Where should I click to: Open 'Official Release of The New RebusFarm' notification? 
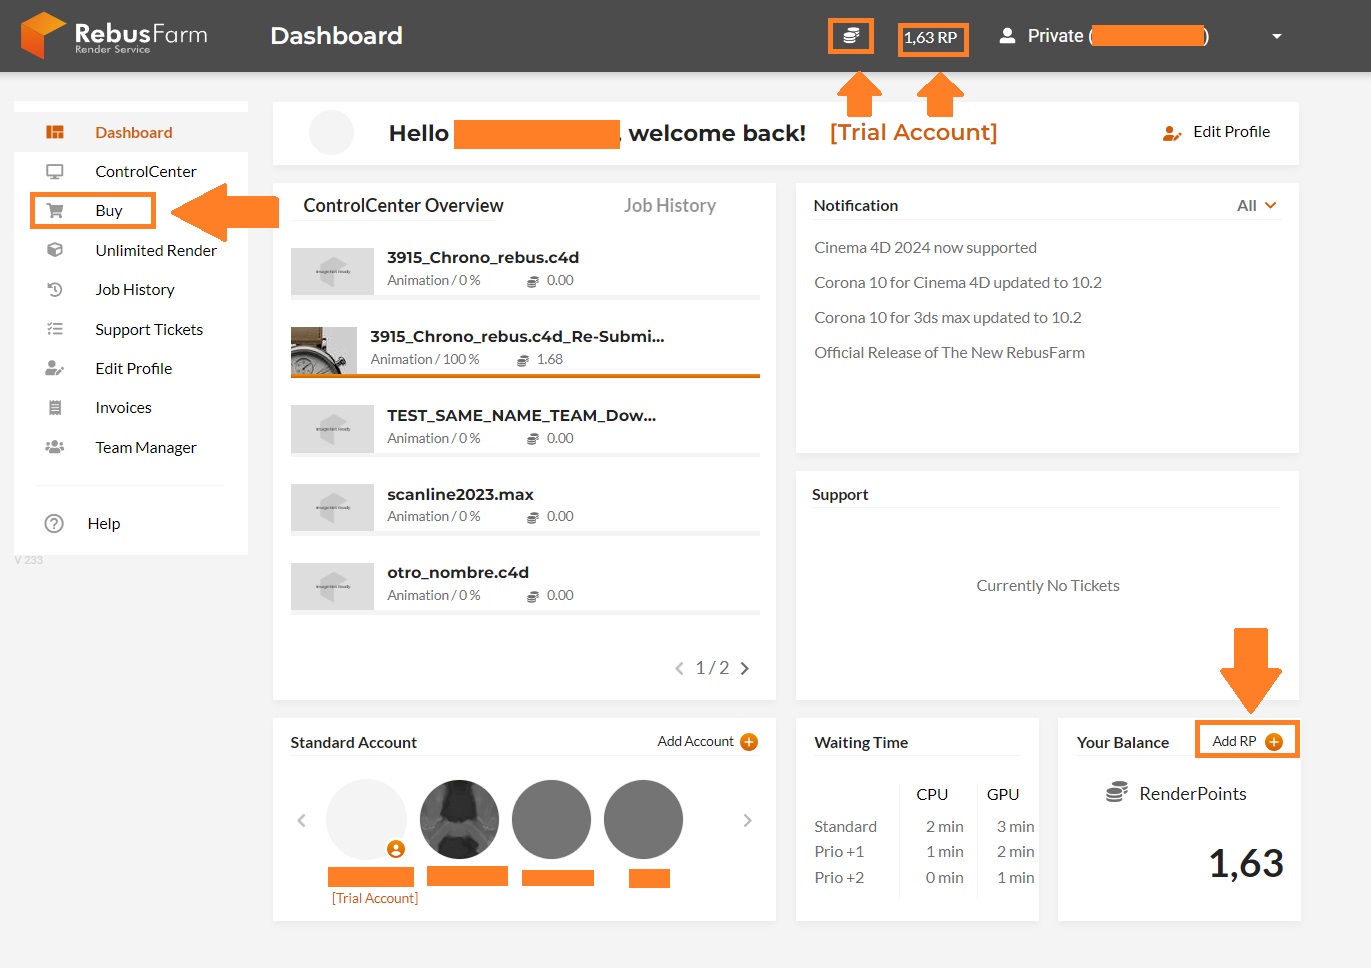(949, 352)
